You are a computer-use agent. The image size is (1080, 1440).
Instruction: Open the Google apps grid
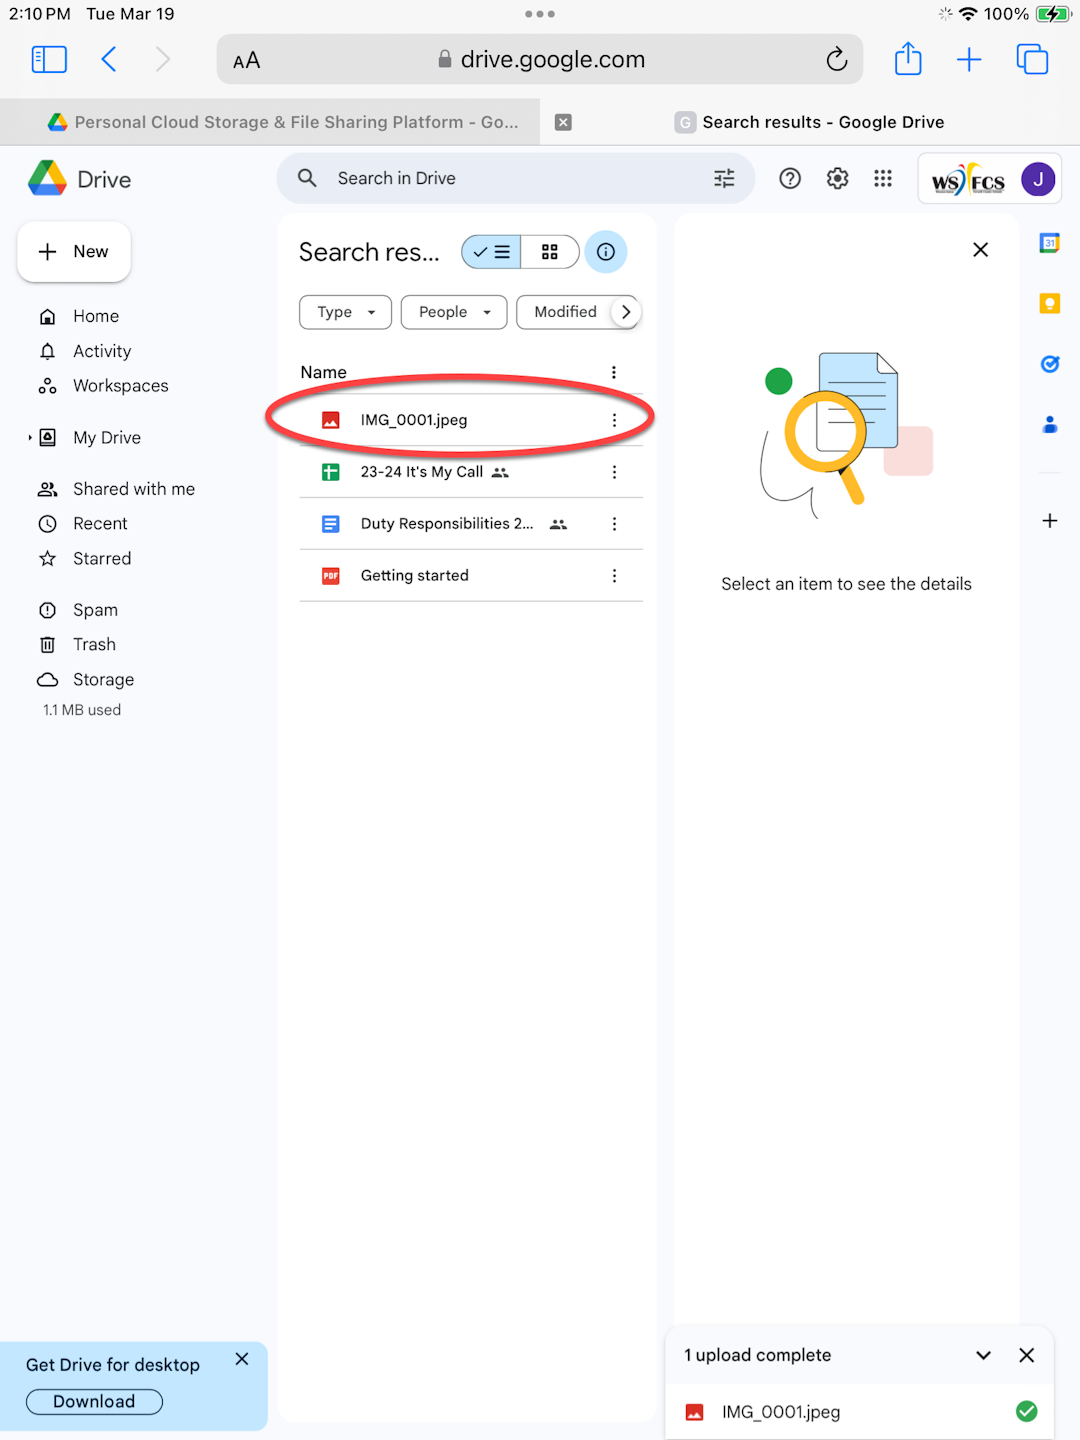883,178
